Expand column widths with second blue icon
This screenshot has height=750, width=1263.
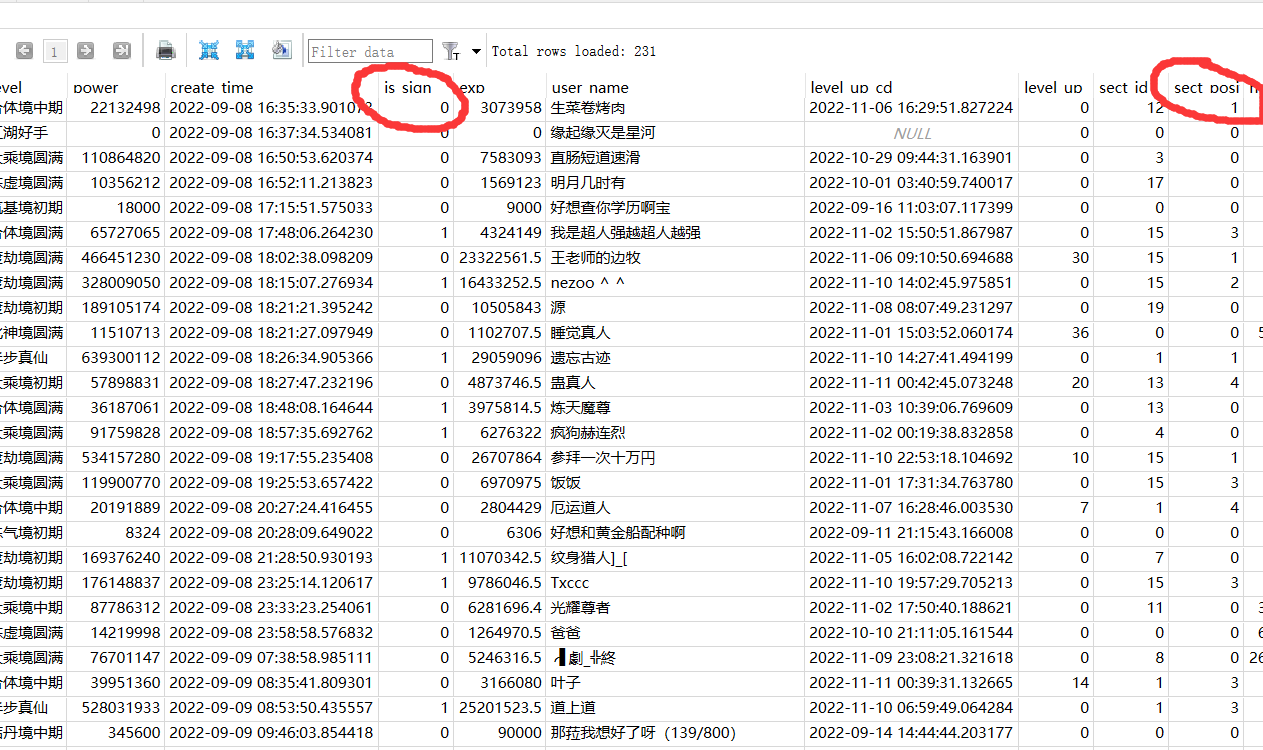(x=245, y=50)
